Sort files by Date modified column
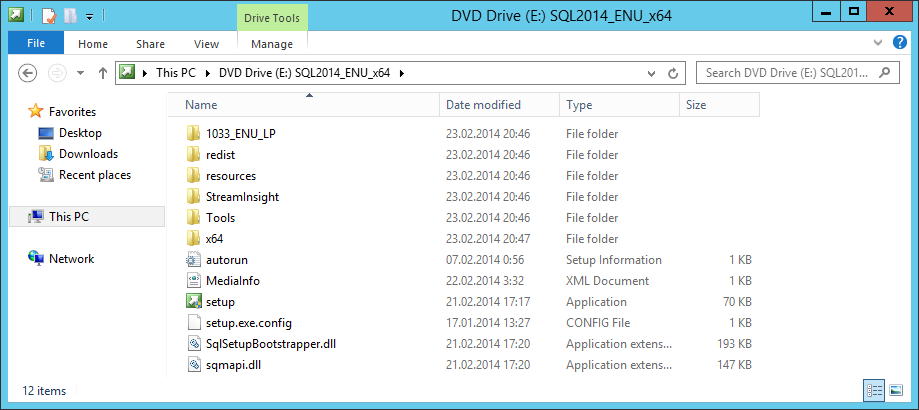 pos(483,105)
